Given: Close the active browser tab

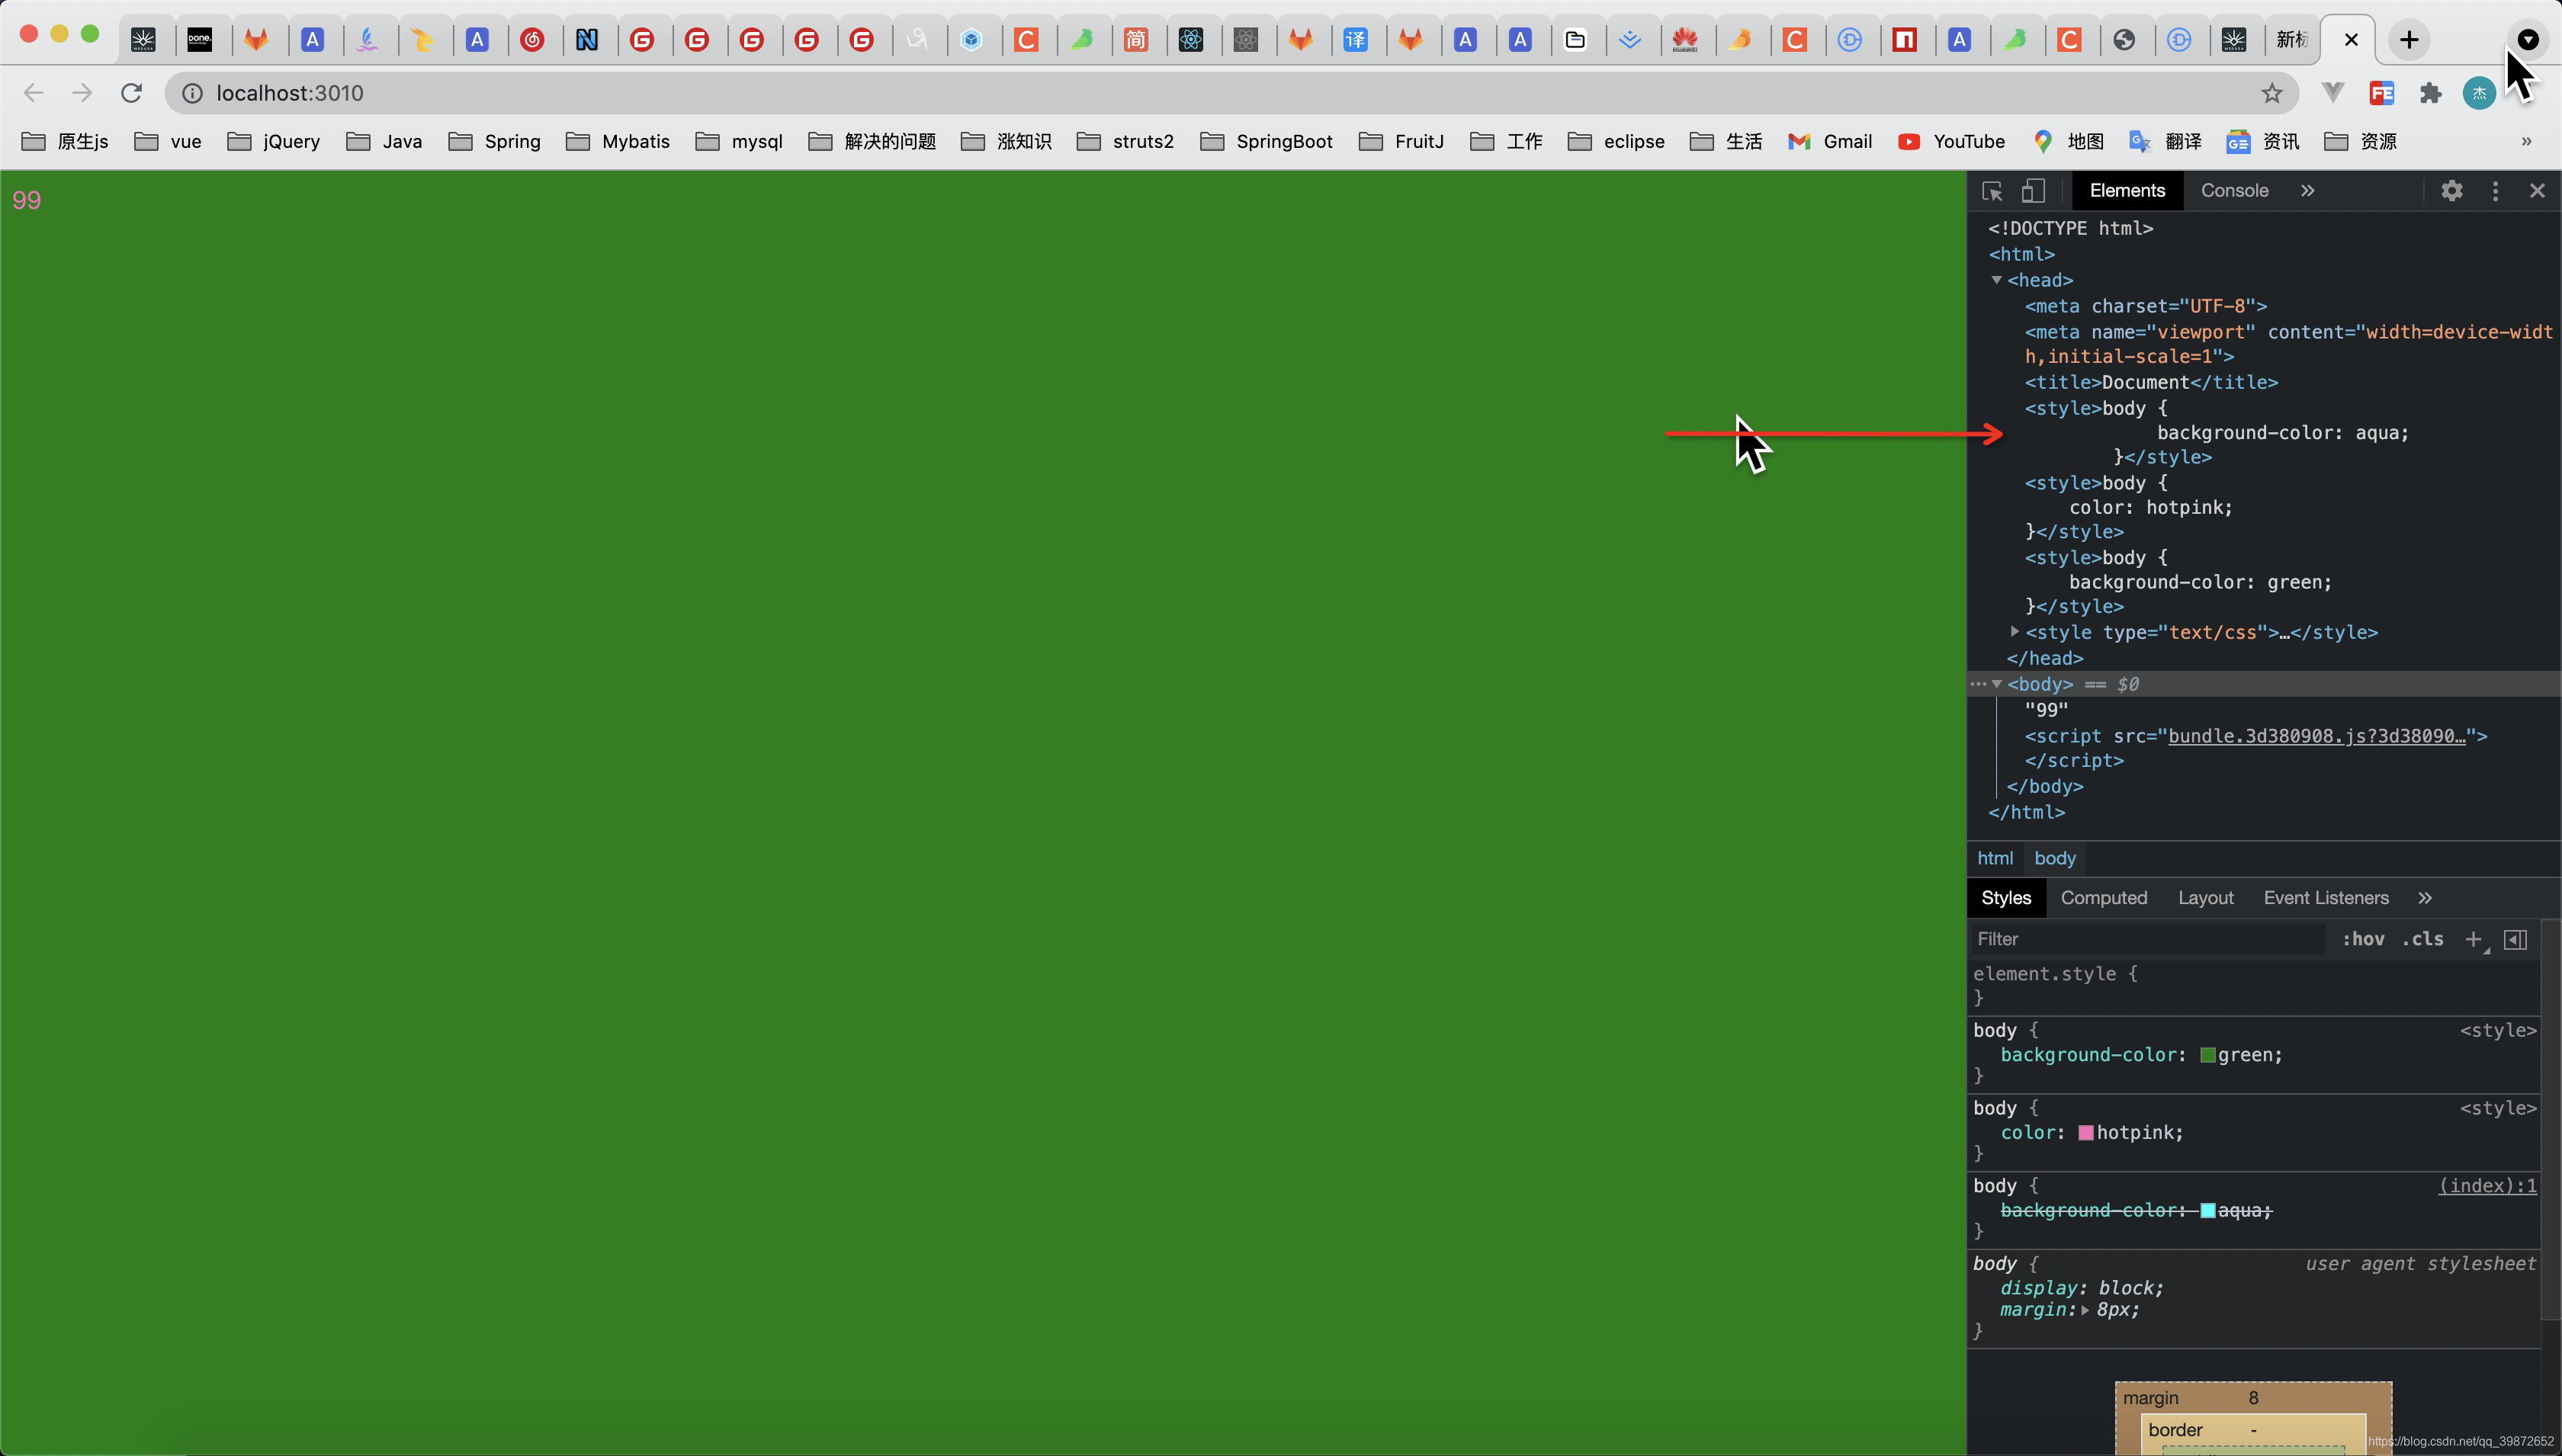Looking at the screenshot, I should coord(2351,40).
